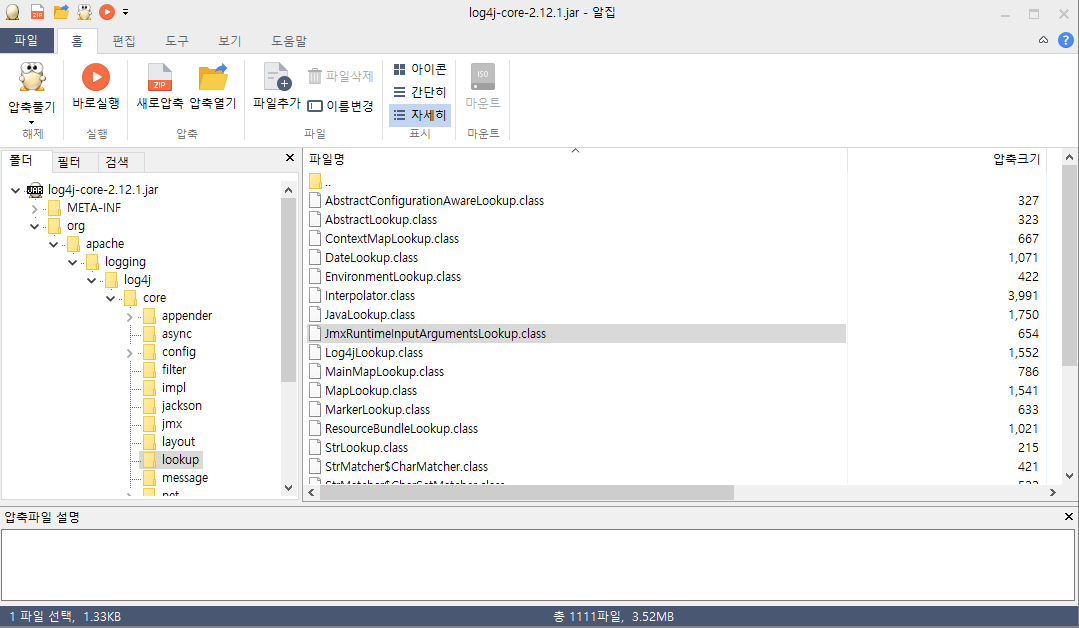Viewport: 1079px width, 628px height.
Task: Click the file list vertical scrollbar down arrow
Action: click(1069, 475)
